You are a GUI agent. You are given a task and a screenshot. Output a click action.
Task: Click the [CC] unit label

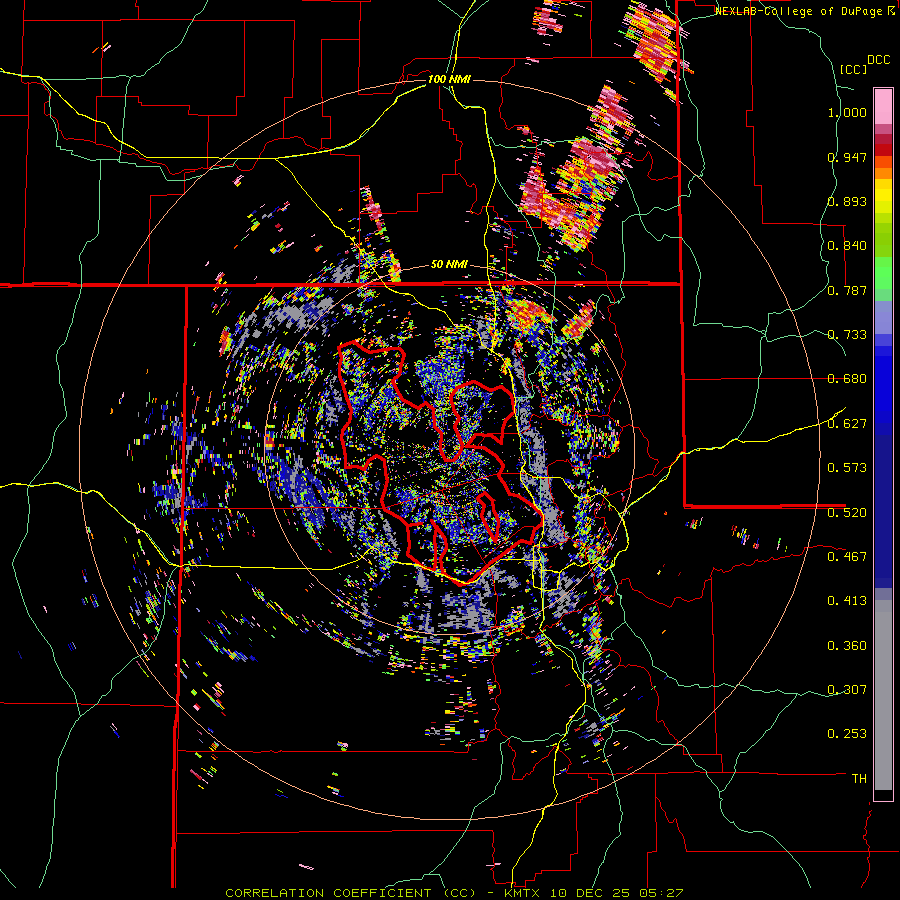[x=854, y=69]
